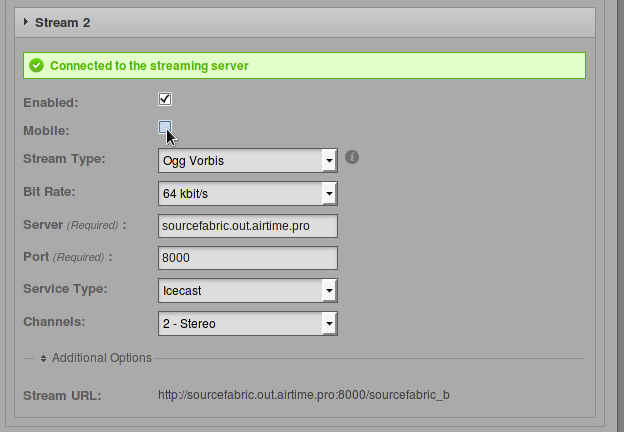Open the Bit Rate dropdown
This screenshot has height=432, width=624.
coord(248,193)
